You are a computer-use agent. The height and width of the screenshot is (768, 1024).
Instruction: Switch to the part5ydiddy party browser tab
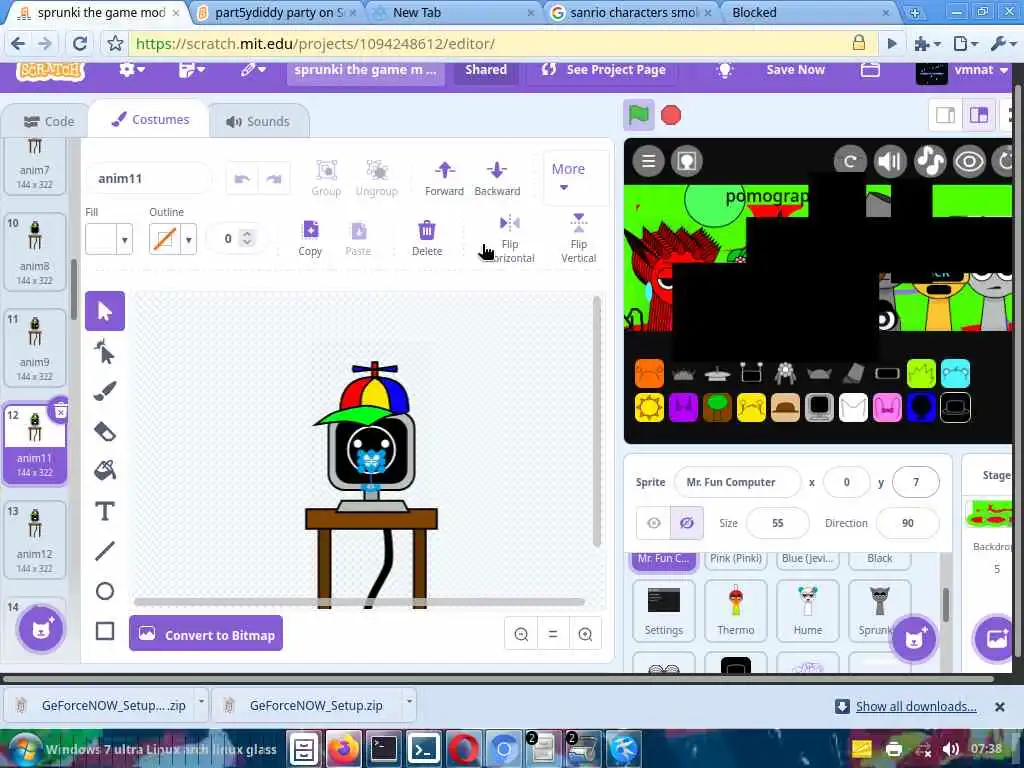(x=278, y=12)
